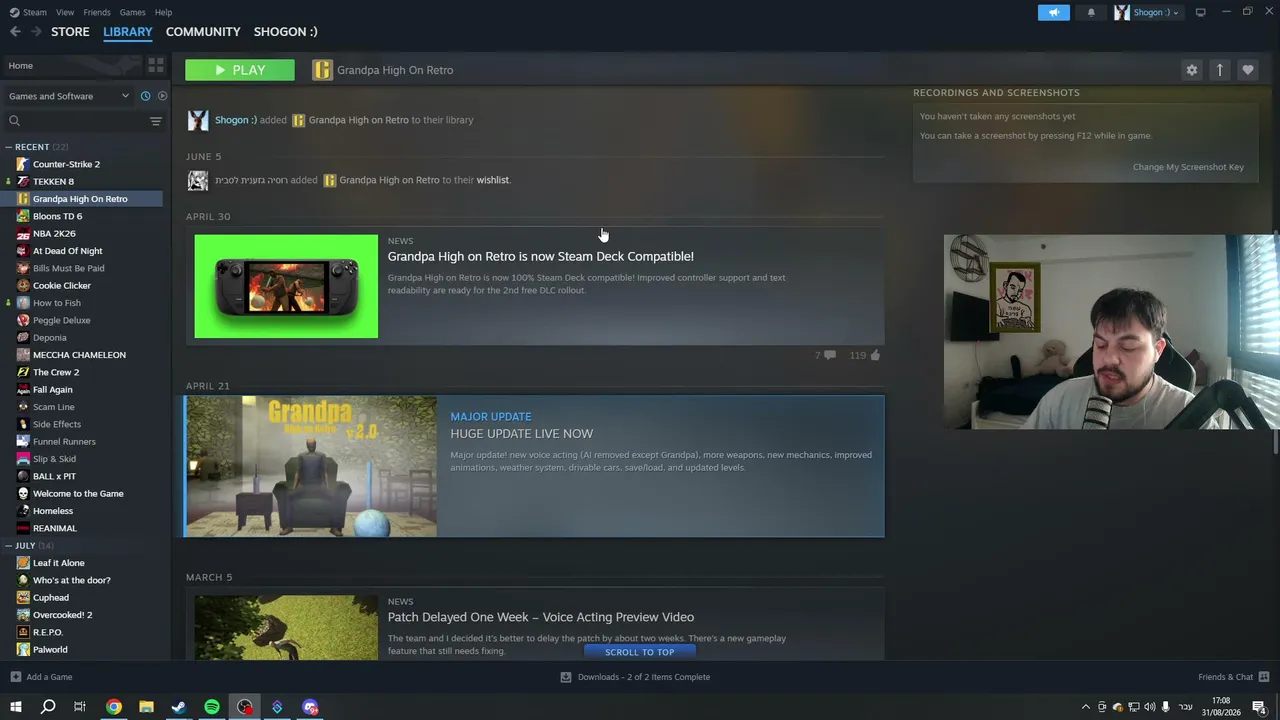Click the library search field
The height and width of the screenshot is (720, 1280).
click(x=75, y=121)
